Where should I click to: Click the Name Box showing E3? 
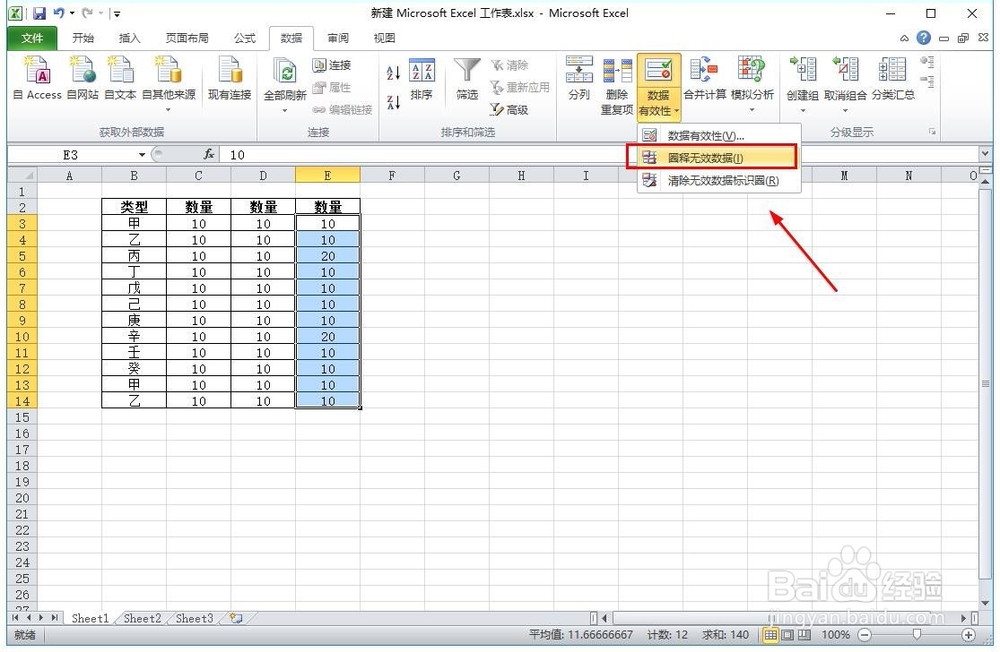click(70, 155)
